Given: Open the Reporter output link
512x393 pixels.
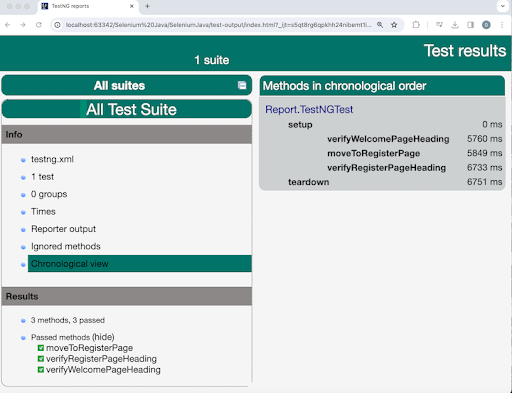Looking at the screenshot, I should 63,229.
